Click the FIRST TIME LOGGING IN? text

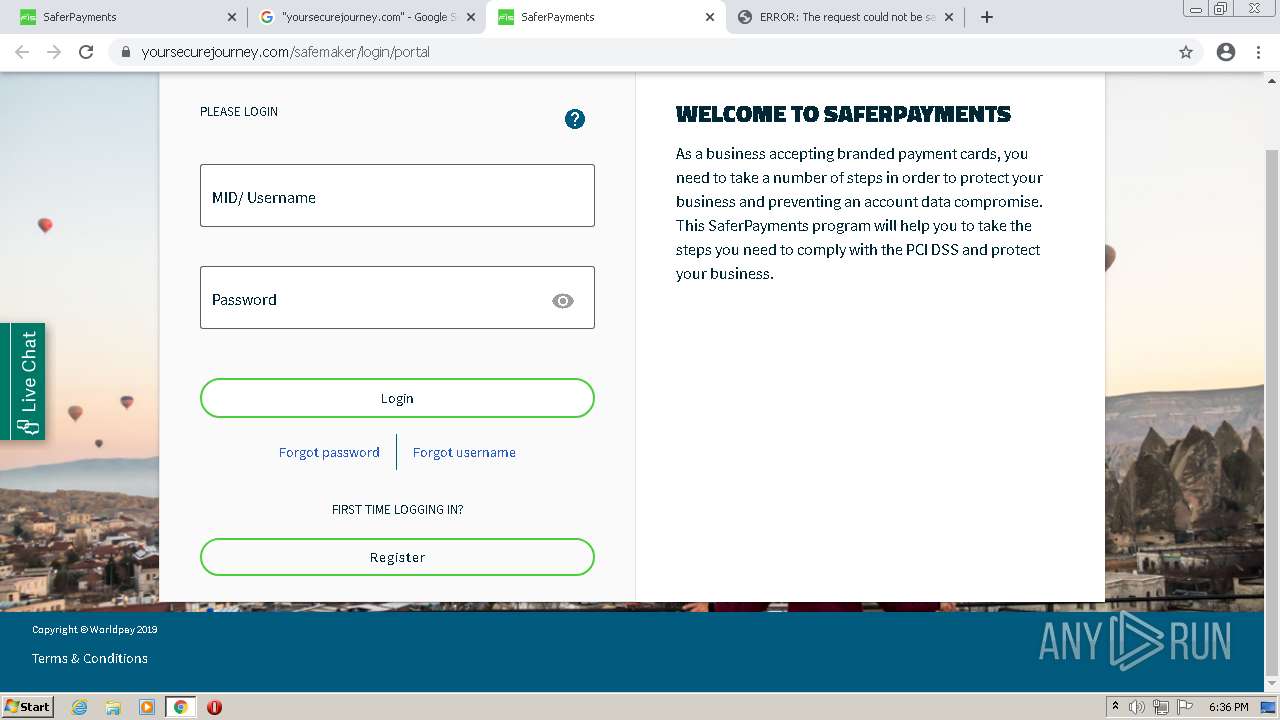[397, 509]
